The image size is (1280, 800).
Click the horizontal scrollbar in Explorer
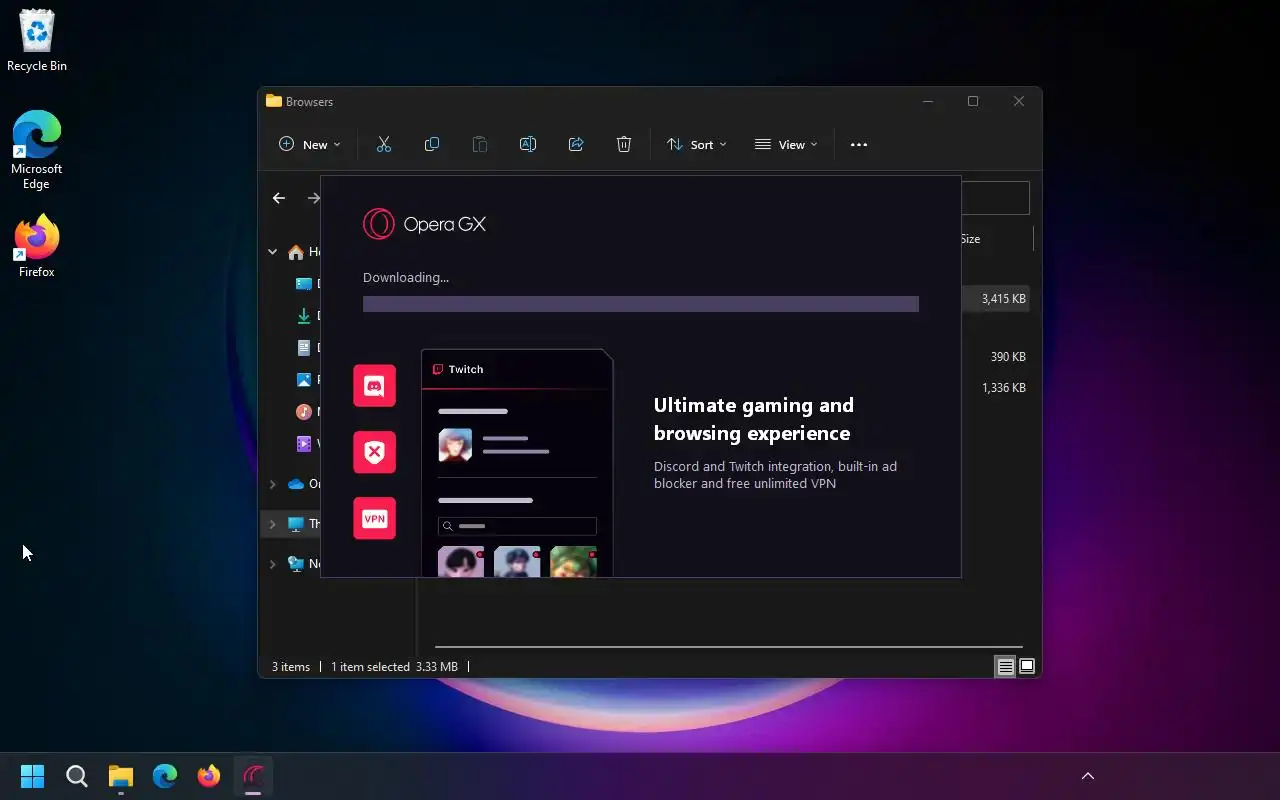pyautogui.click(x=729, y=647)
